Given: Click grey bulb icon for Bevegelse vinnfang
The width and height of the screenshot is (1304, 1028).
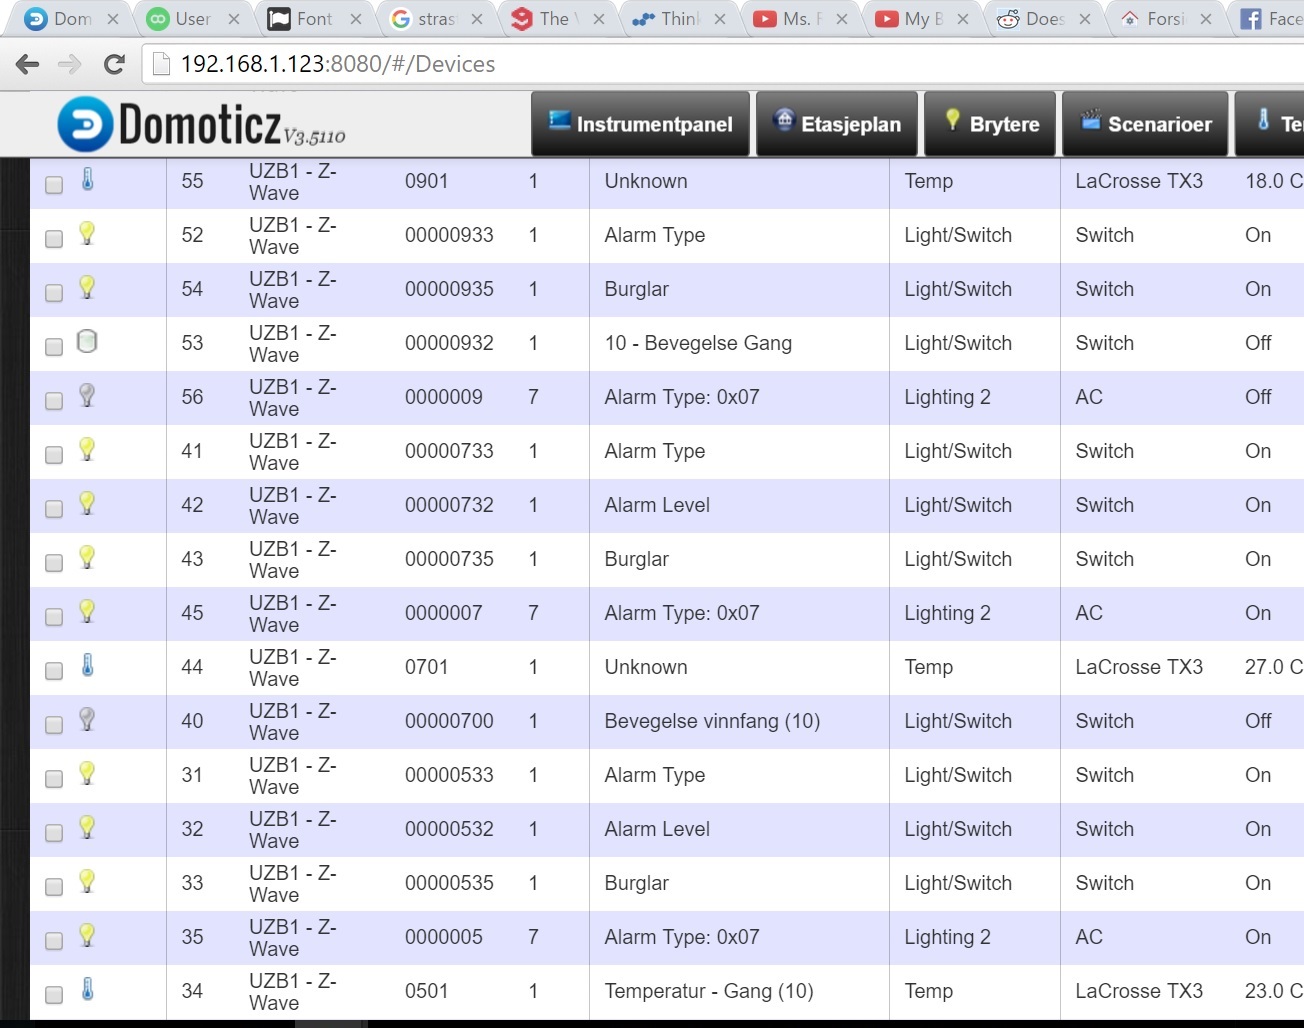Looking at the screenshot, I should pyautogui.click(x=88, y=719).
